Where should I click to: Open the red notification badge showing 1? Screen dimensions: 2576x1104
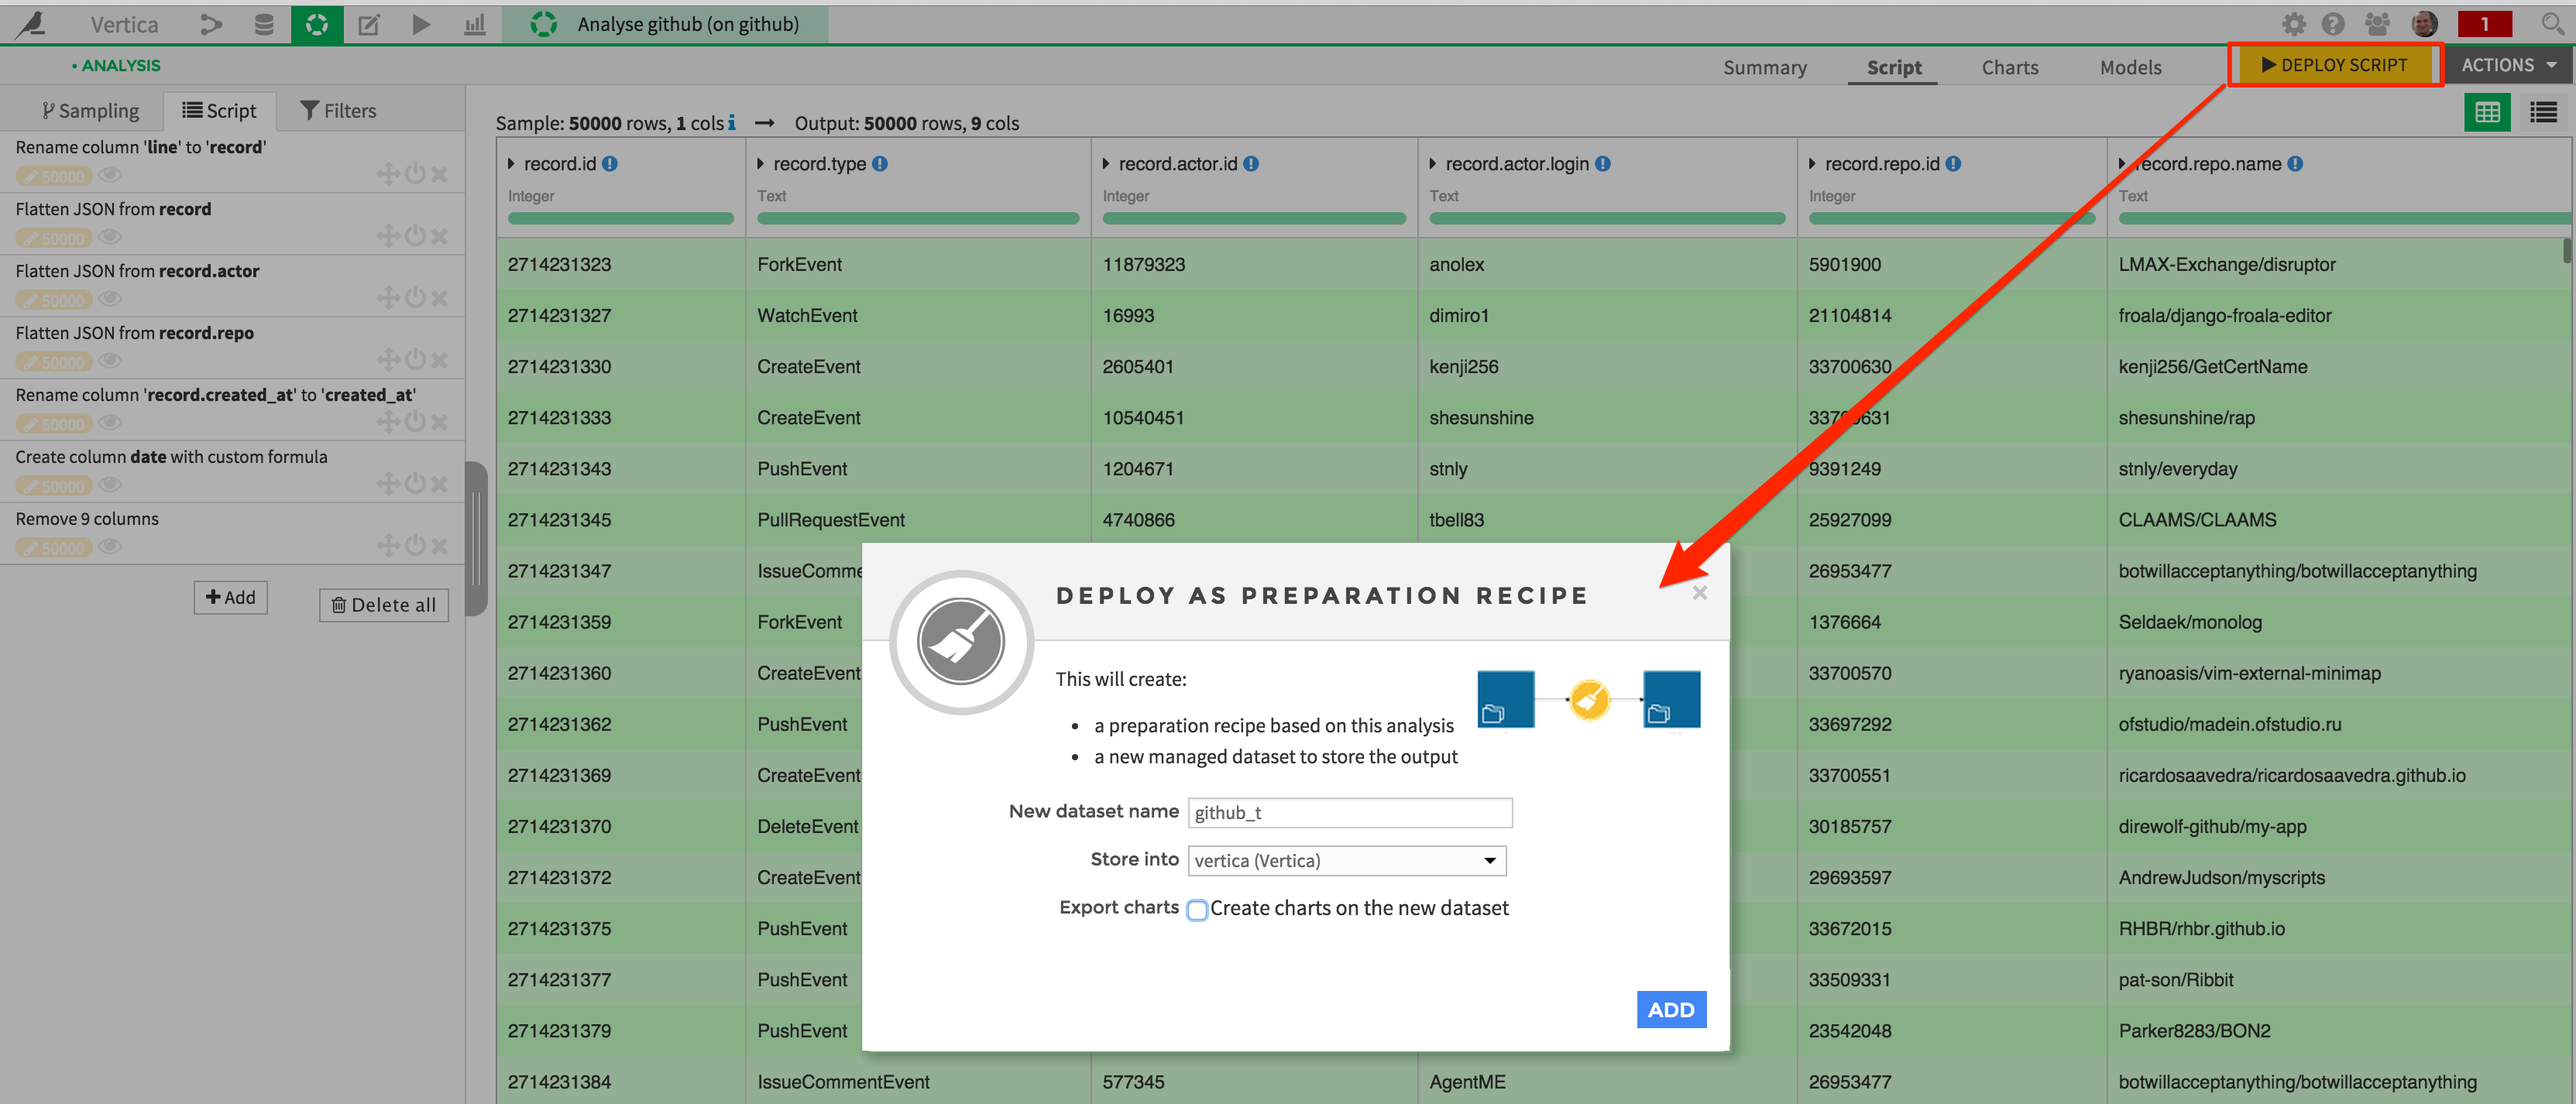point(2484,24)
